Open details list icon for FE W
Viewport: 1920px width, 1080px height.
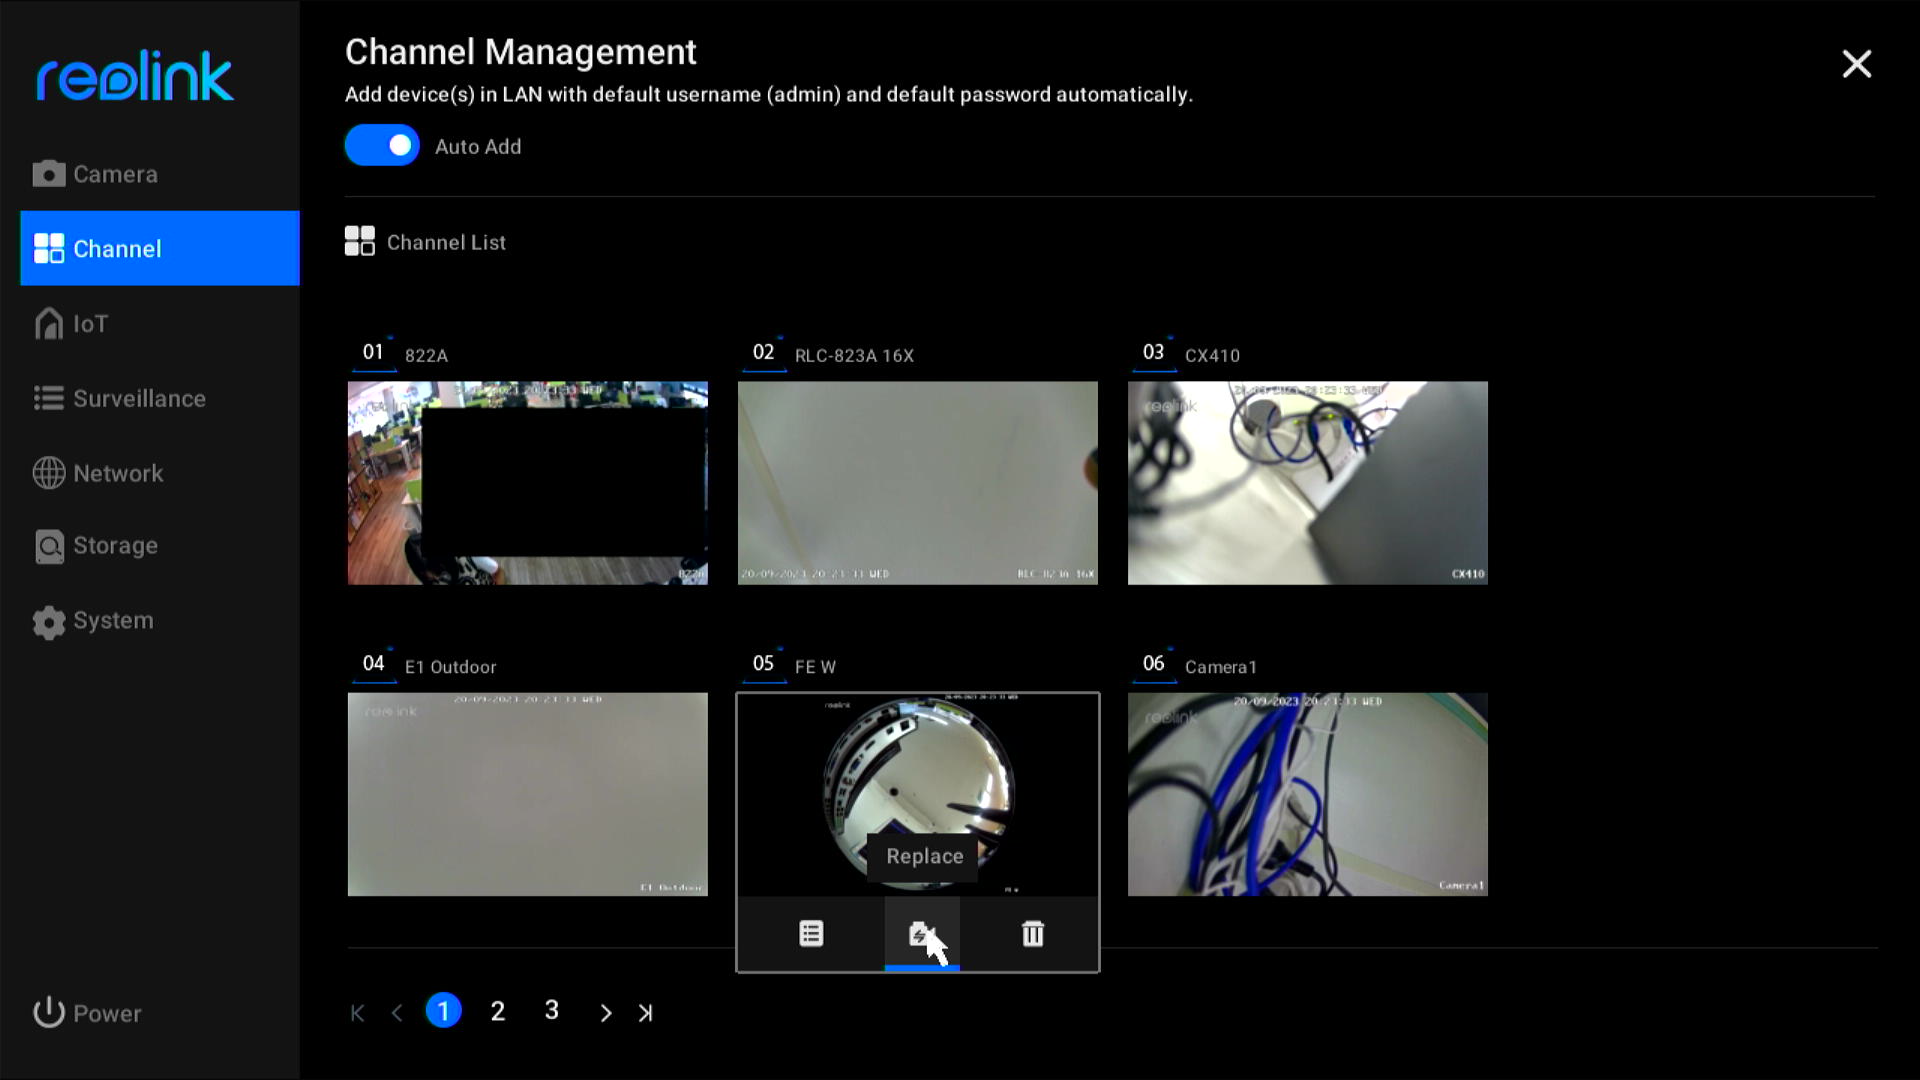[x=811, y=934]
